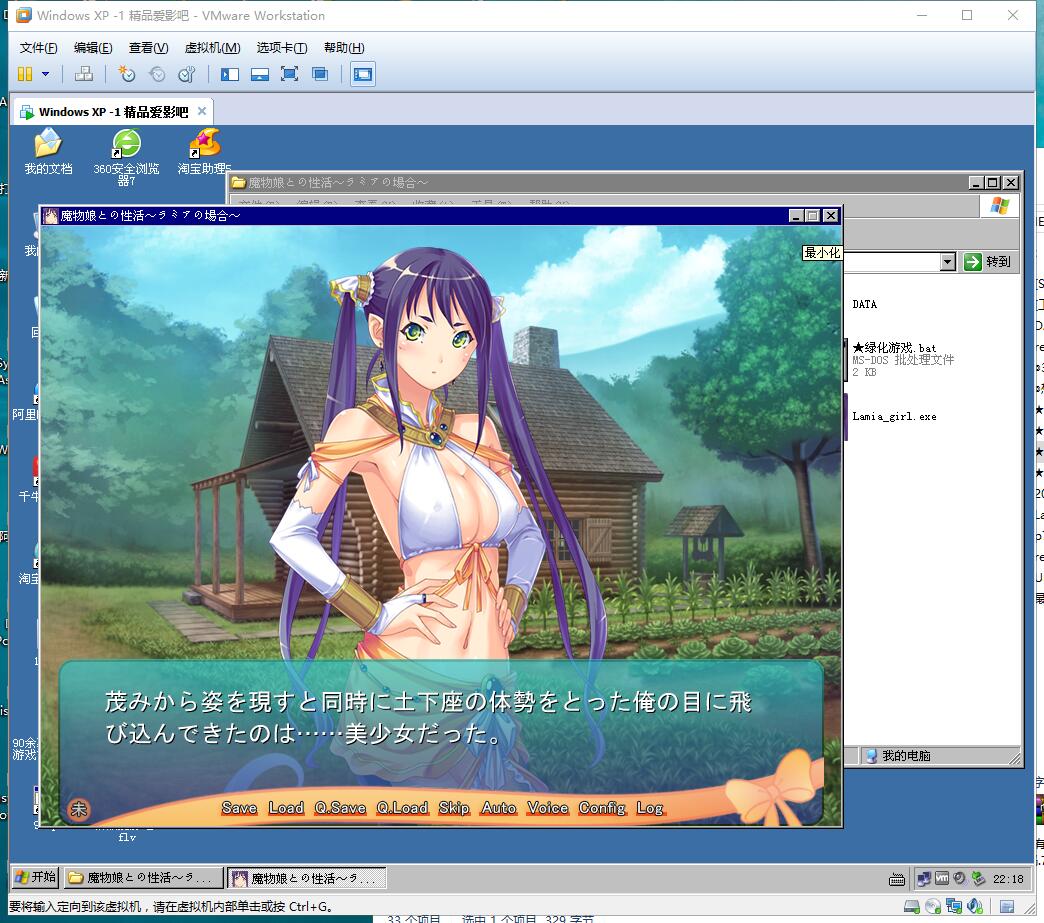Screen dimensions: 1044x923
Task: Click the keyboard language bar icon
Action: point(896,880)
